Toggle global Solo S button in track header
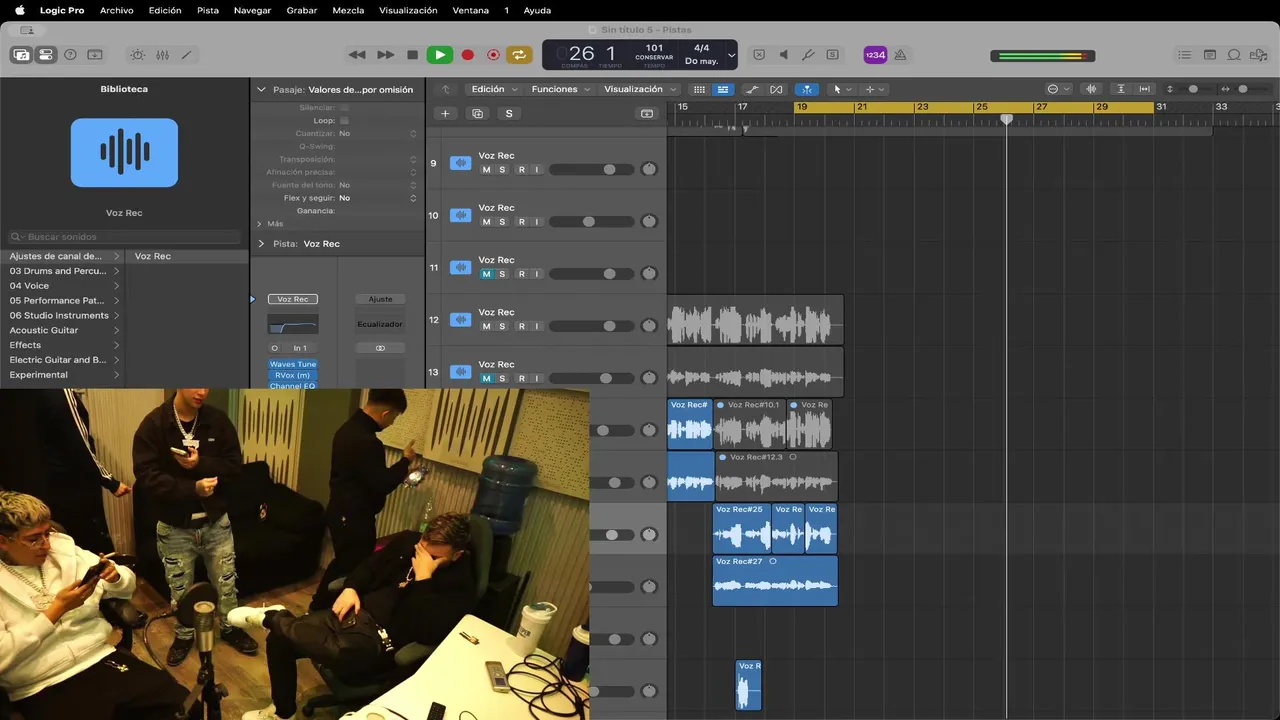 click(x=509, y=114)
